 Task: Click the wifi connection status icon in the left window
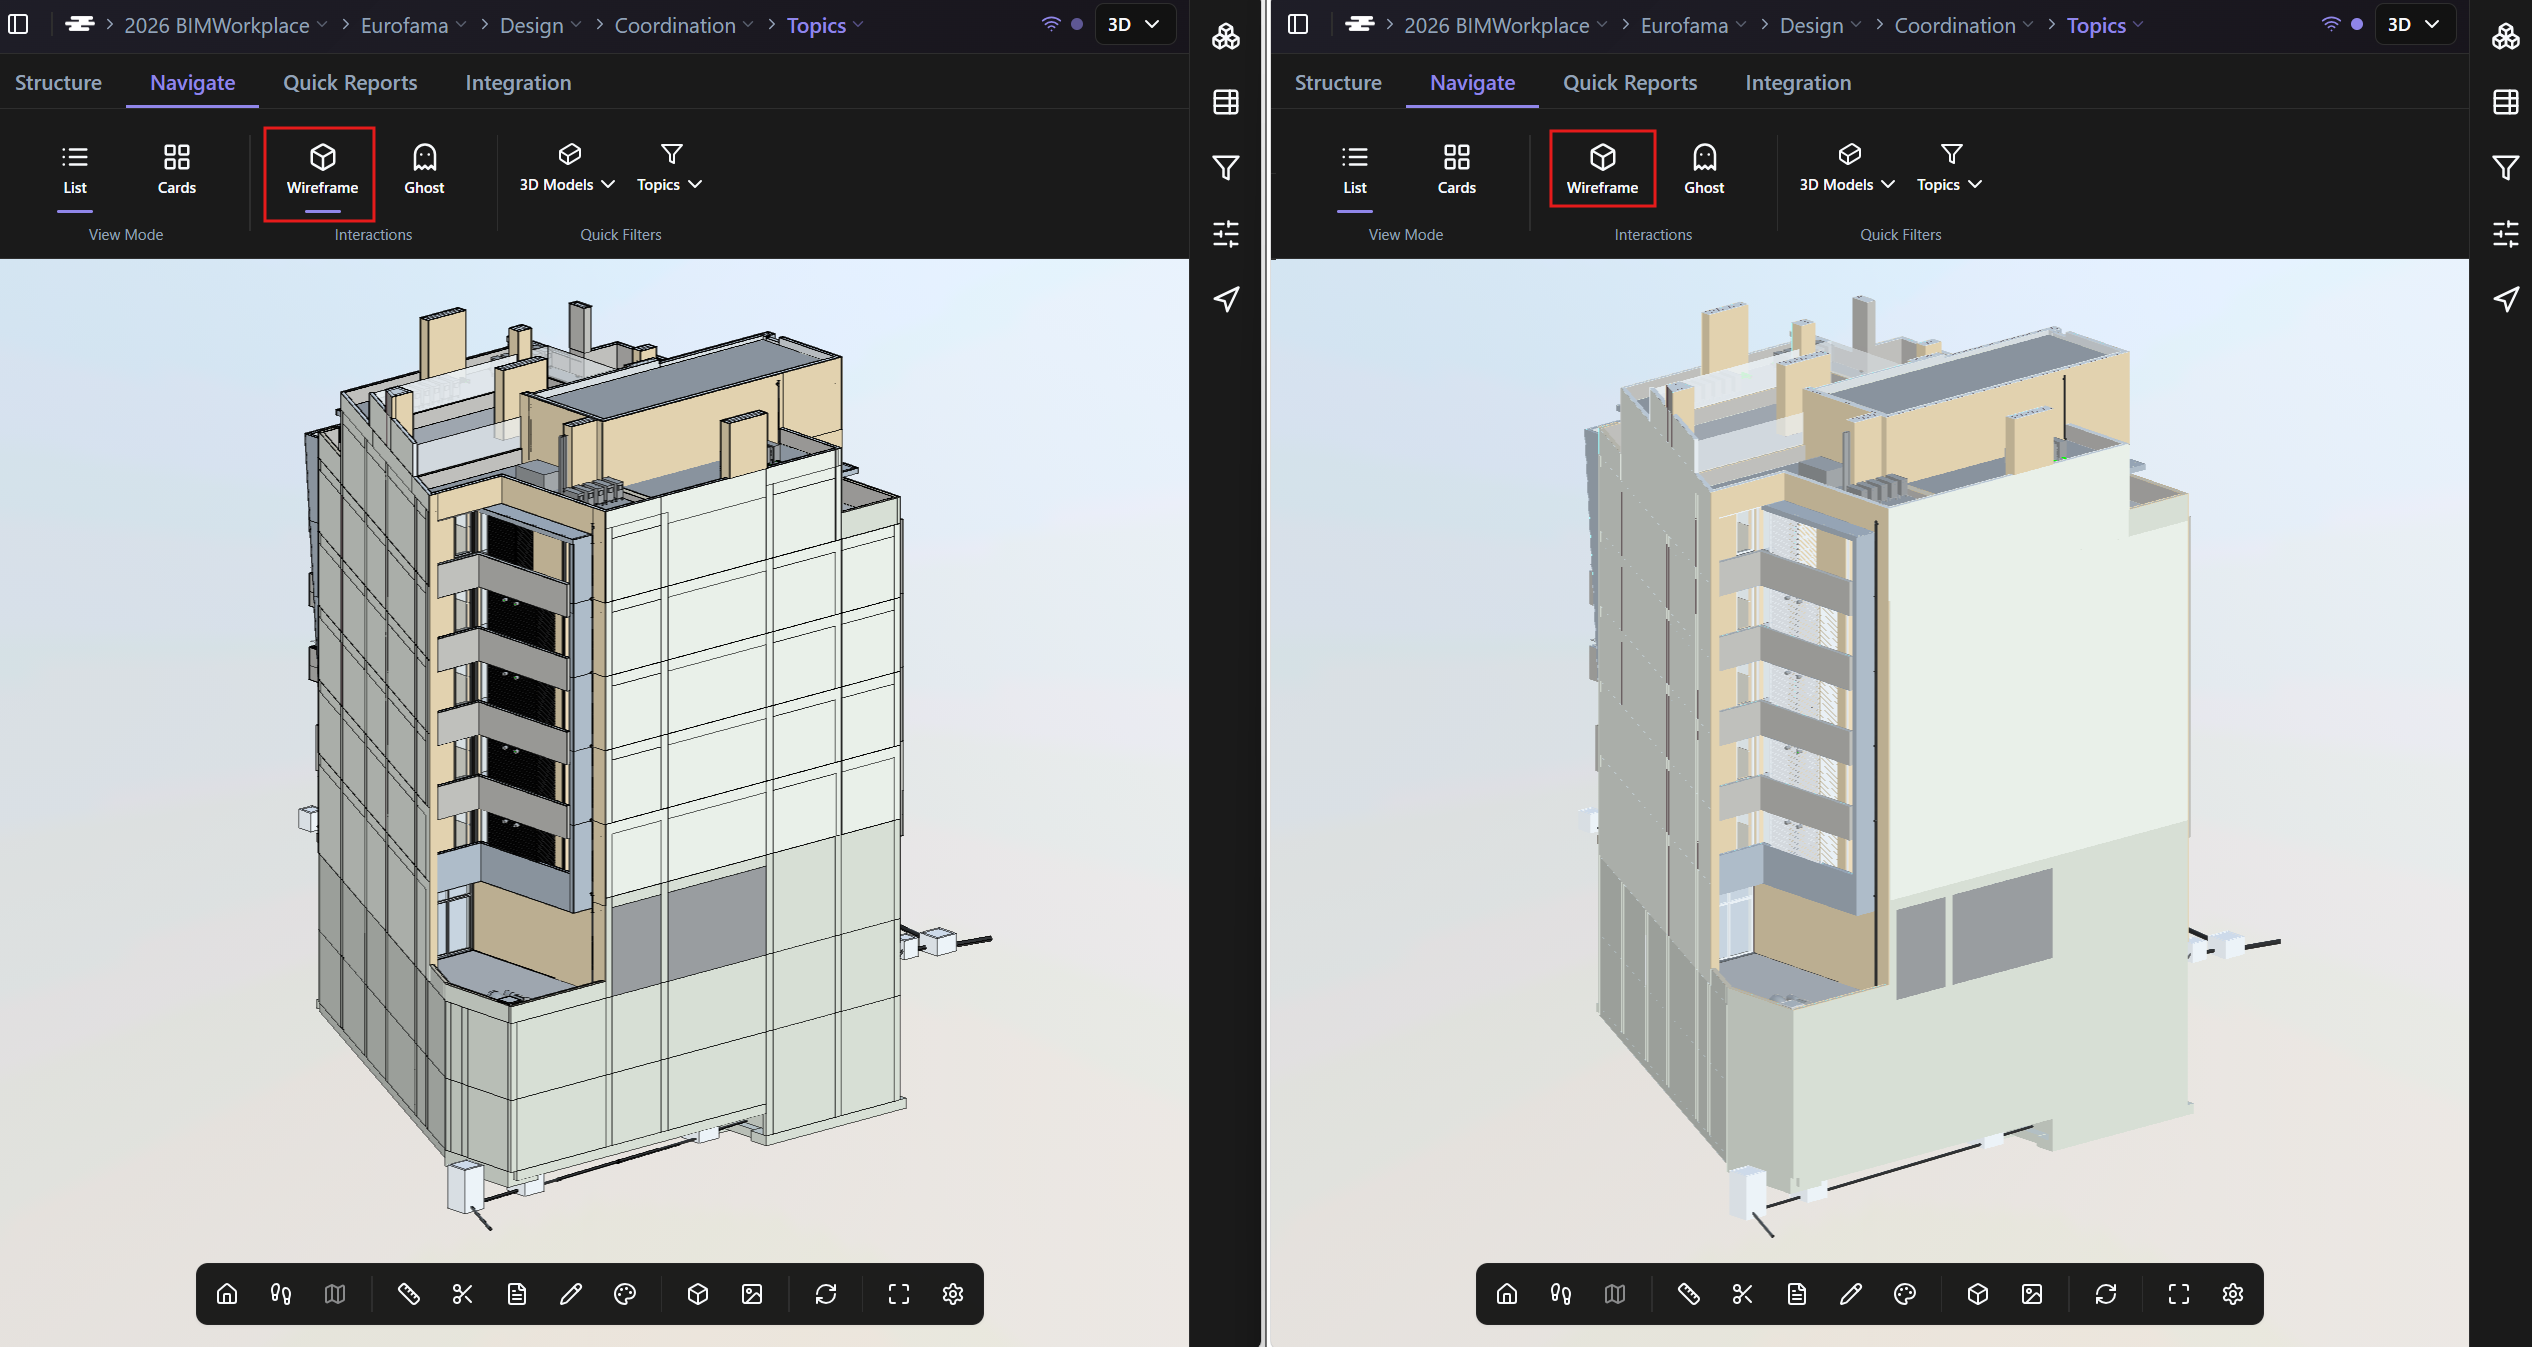[1051, 24]
